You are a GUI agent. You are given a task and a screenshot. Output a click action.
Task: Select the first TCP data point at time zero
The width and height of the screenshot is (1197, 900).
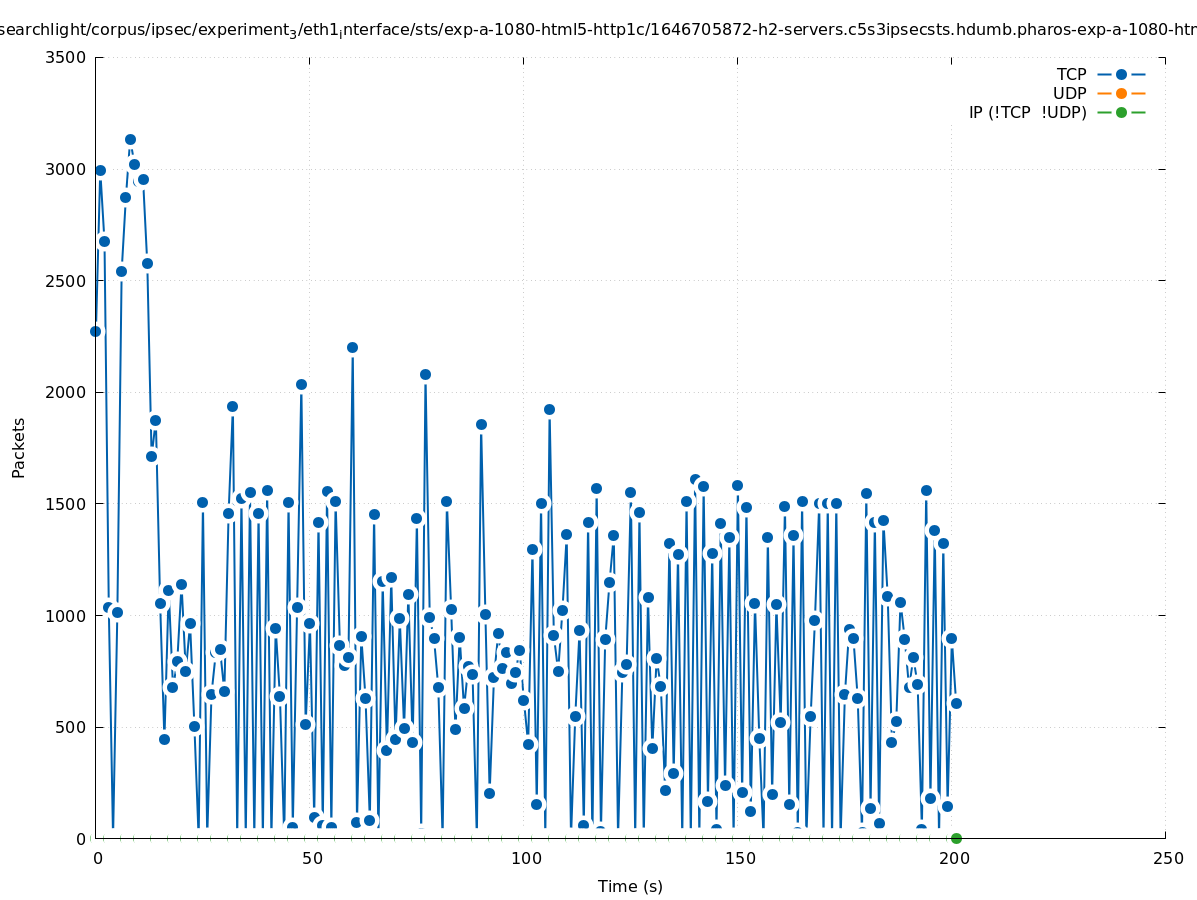pyautogui.click(x=95, y=331)
